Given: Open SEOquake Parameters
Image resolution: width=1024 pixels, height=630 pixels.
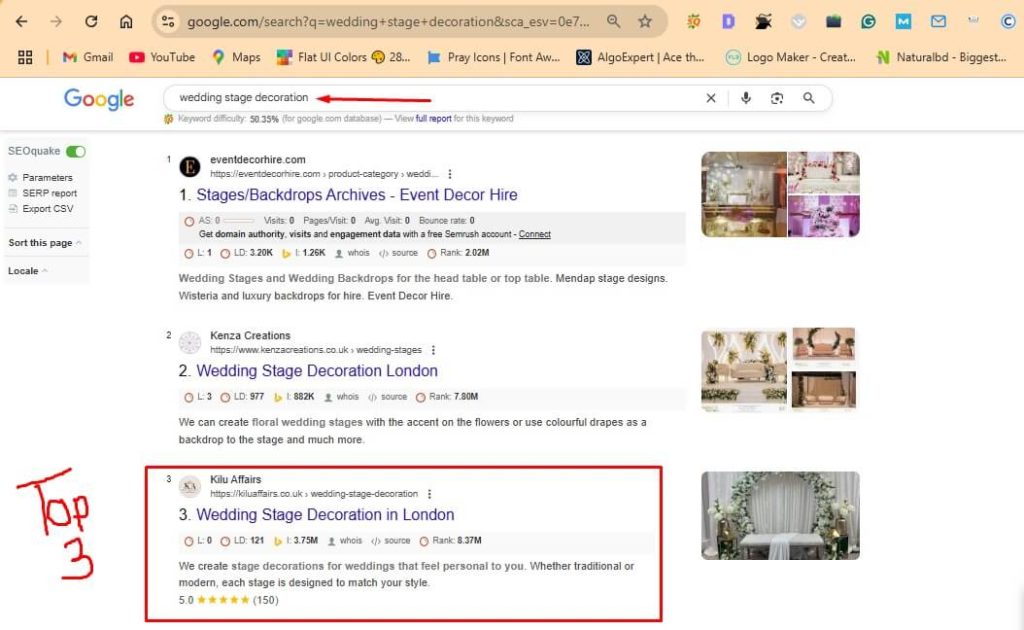Looking at the screenshot, I should pyautogui.click(x=47, y=178).
